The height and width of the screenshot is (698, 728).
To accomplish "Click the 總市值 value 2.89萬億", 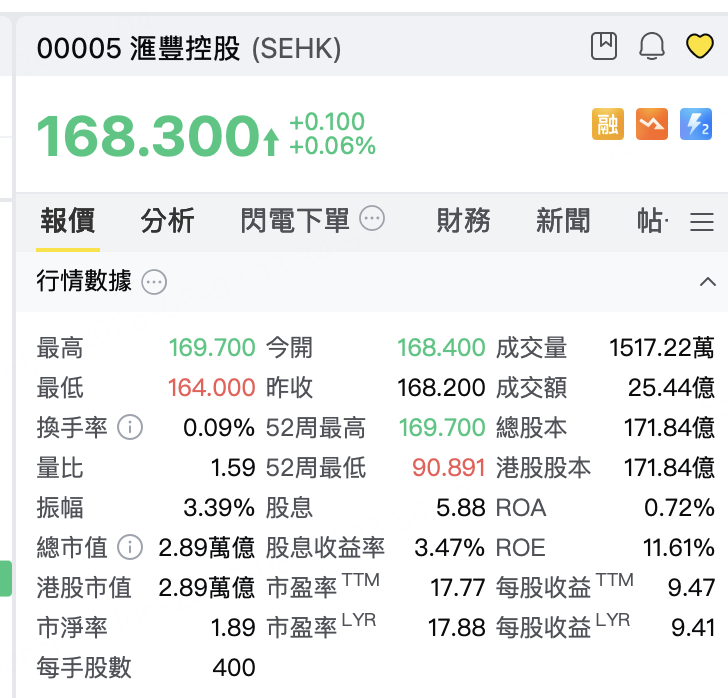I will tap(207, 547).
